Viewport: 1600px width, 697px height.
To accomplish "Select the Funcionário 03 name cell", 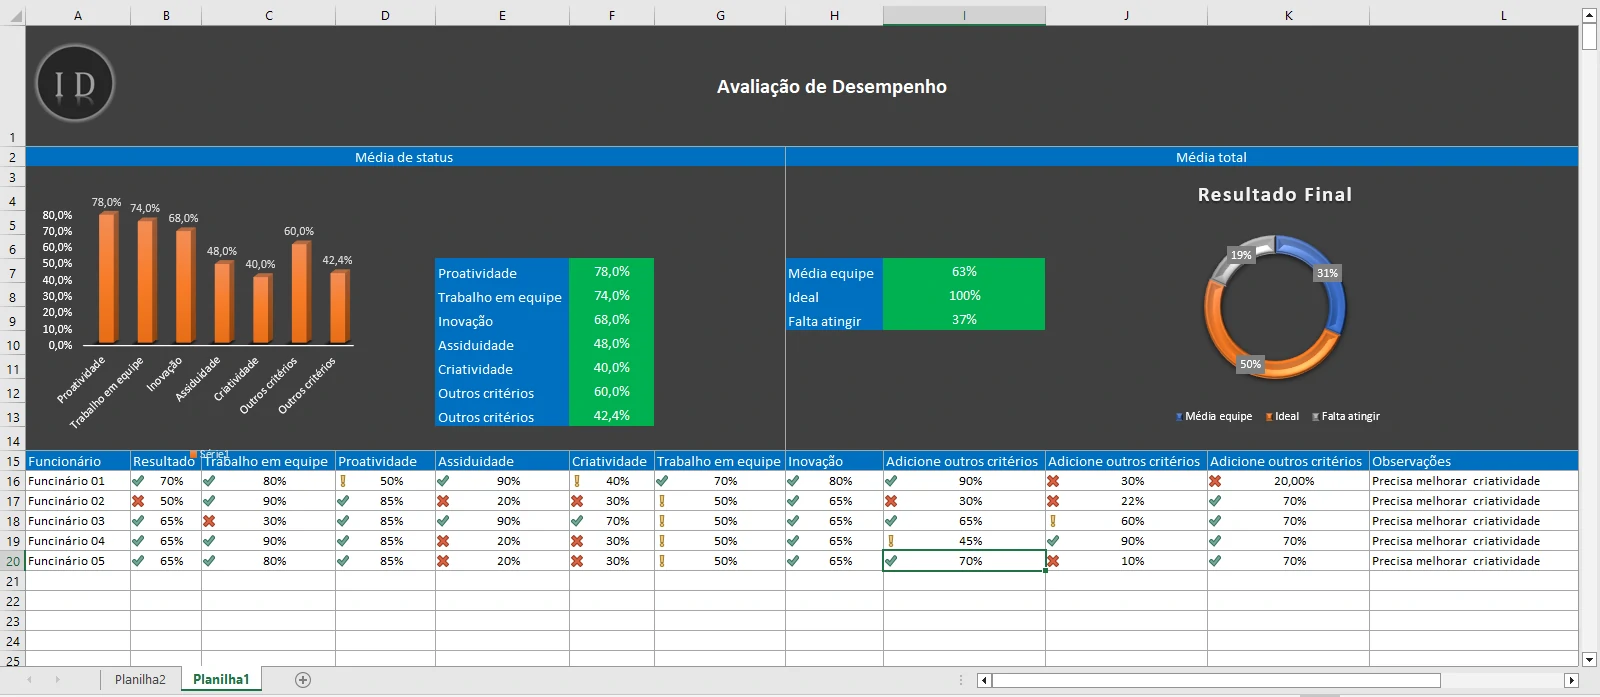I will point(78,521).
